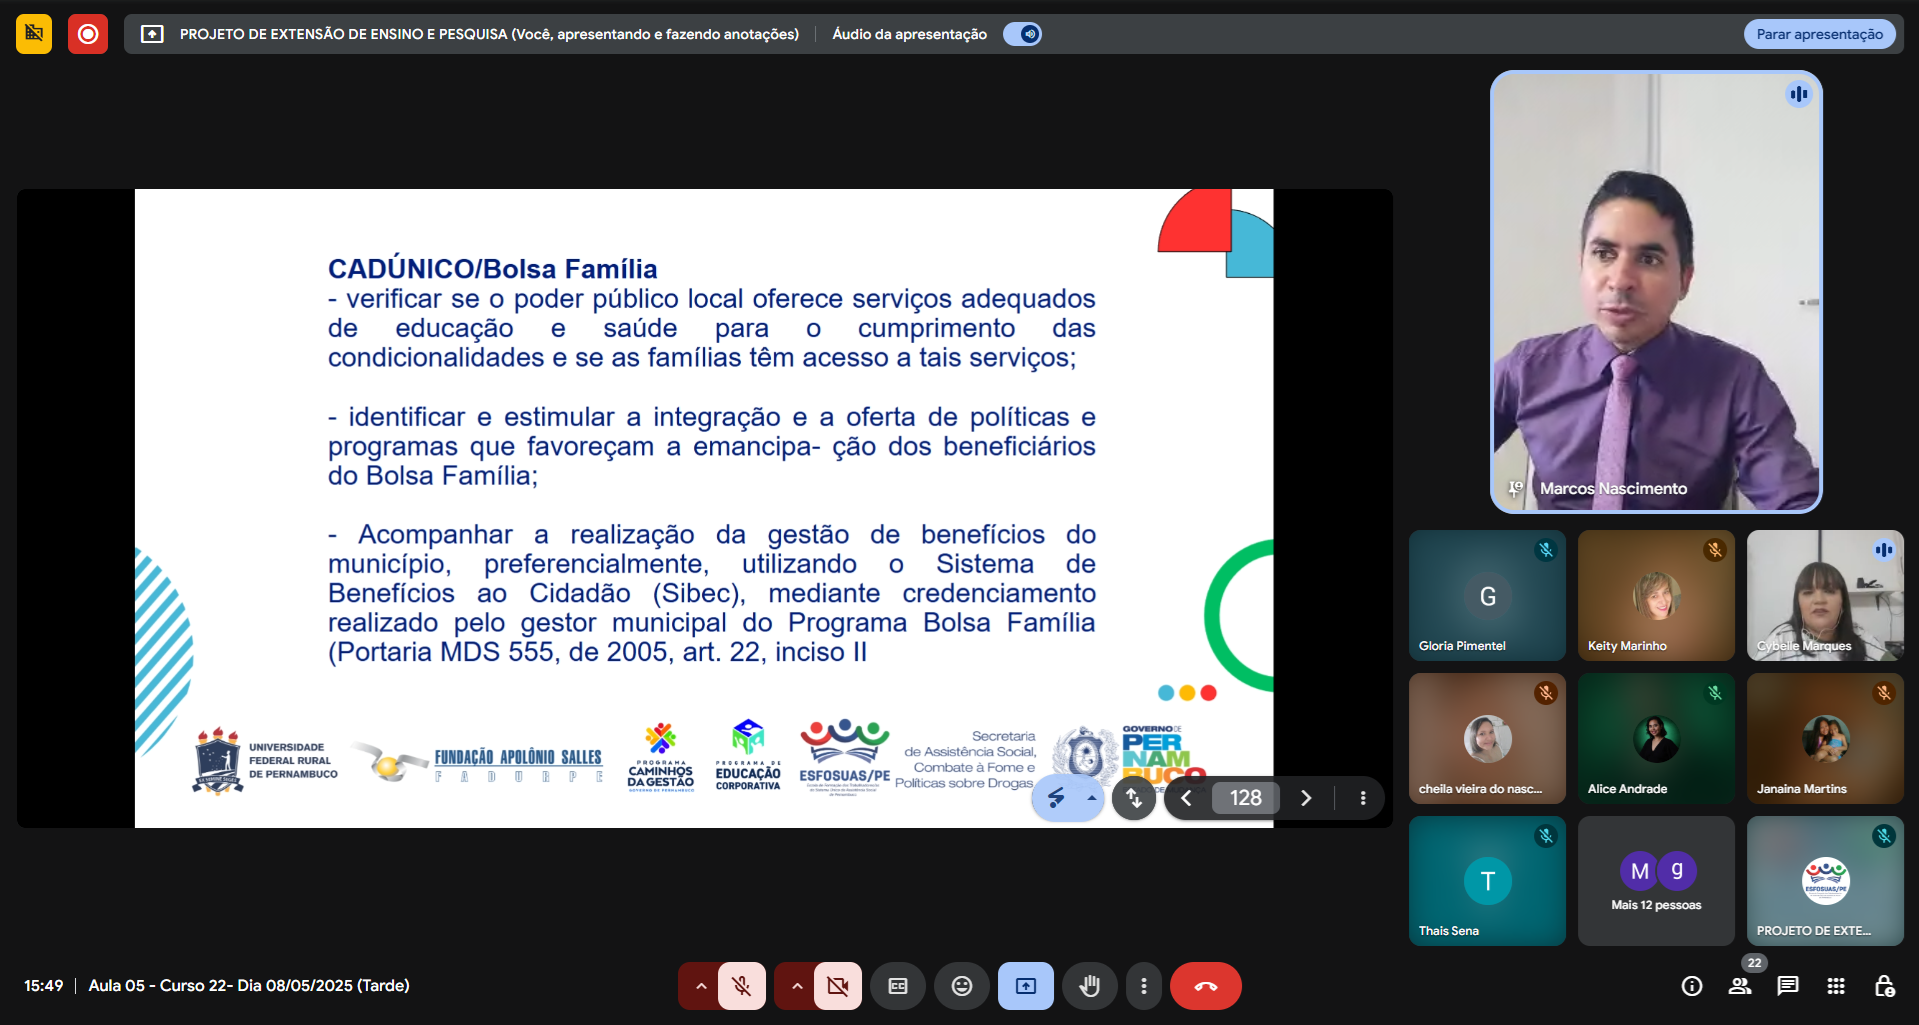Viewport: 1919px width, 1025px height.
Task: Go to next slide arrow
Action: (x=1306, y=798)
